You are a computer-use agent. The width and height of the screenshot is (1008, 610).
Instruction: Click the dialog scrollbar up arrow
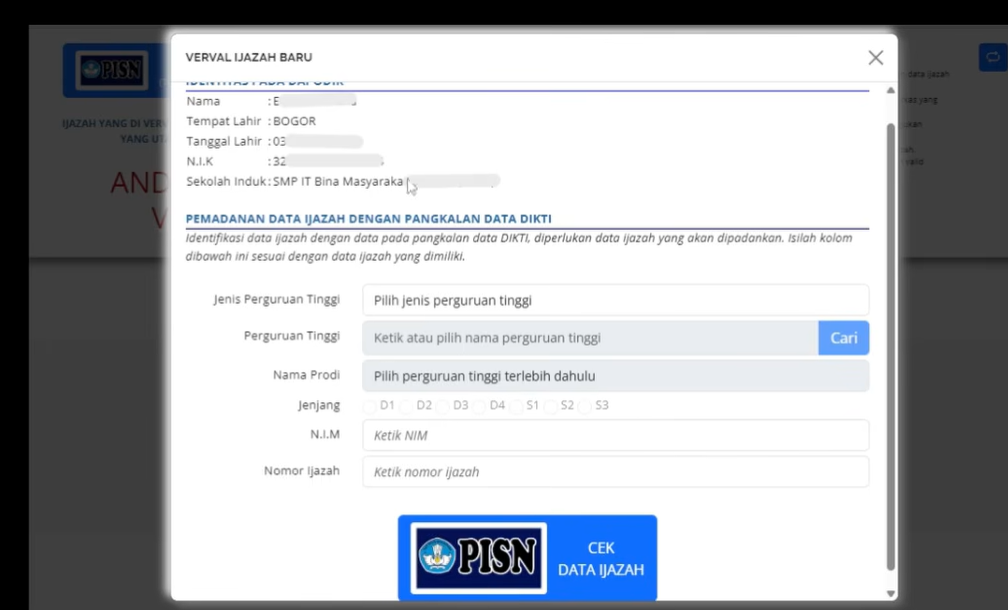point(890,91)
